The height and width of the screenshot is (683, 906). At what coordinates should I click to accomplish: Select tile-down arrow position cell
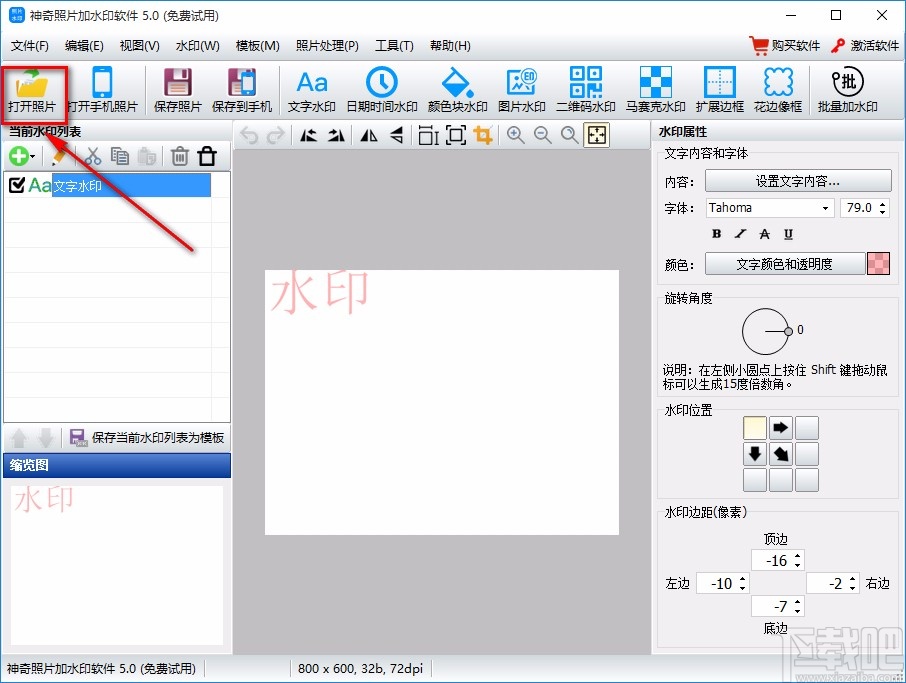click(755, 454)
